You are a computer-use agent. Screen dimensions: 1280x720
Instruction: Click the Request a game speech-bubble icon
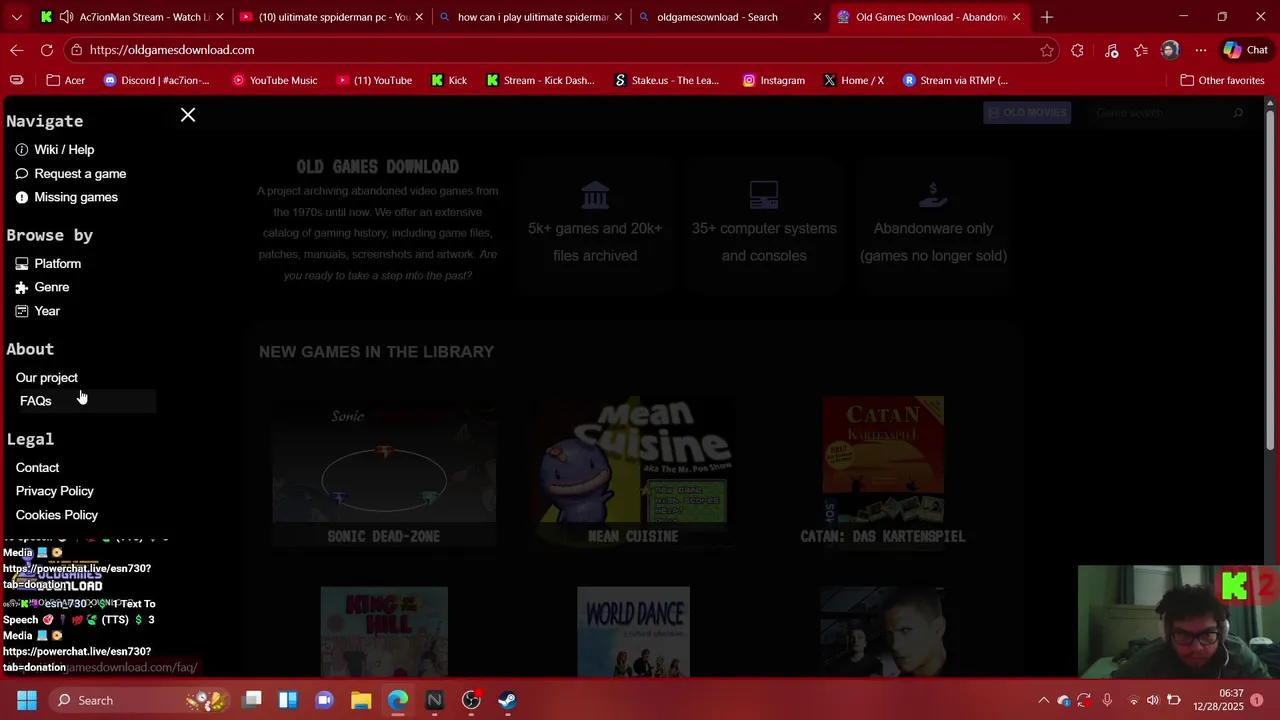click(22, 173)
